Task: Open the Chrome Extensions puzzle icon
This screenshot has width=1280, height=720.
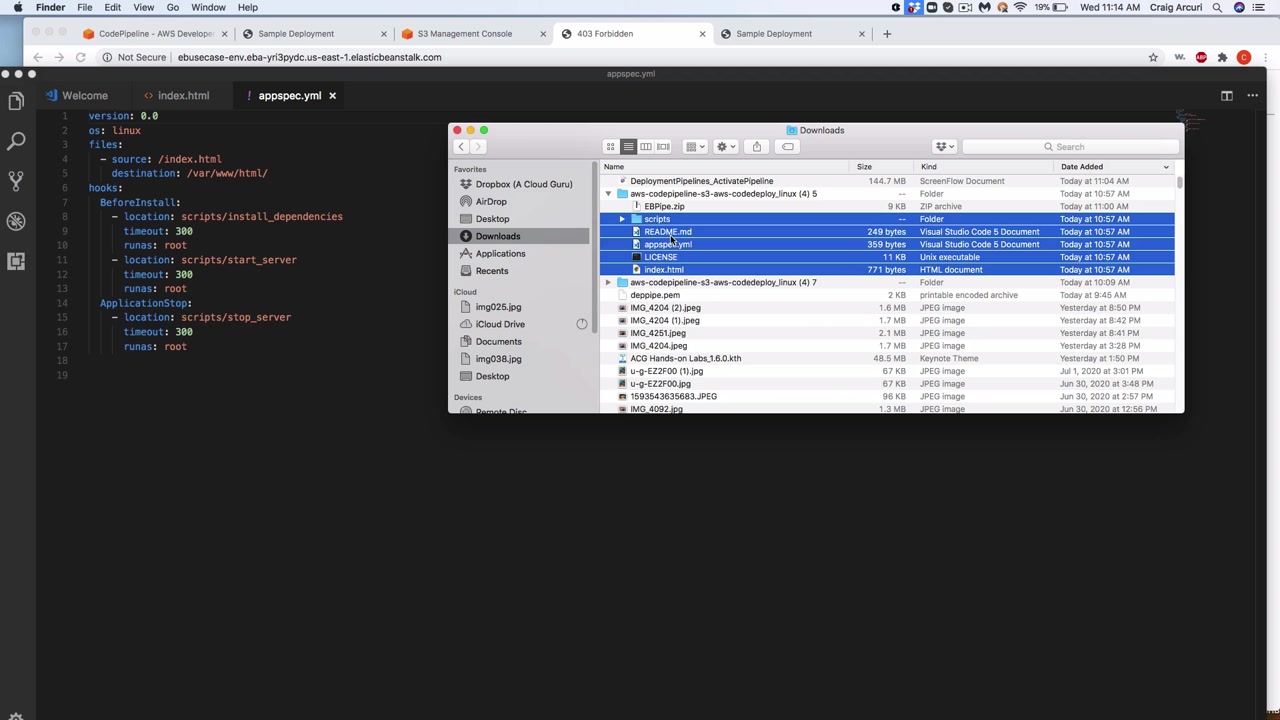Action: tap(1222, 57)
